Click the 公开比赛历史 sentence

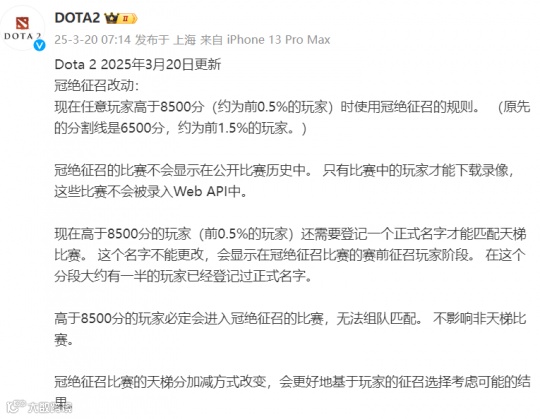tap(184, 170)
